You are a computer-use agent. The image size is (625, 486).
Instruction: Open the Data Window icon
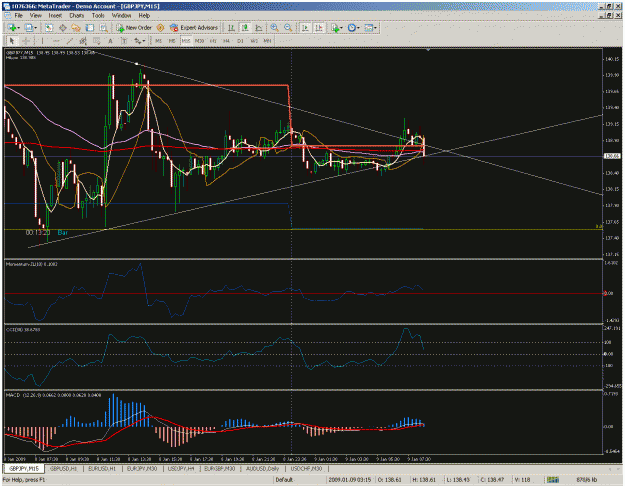coord(63,28)
